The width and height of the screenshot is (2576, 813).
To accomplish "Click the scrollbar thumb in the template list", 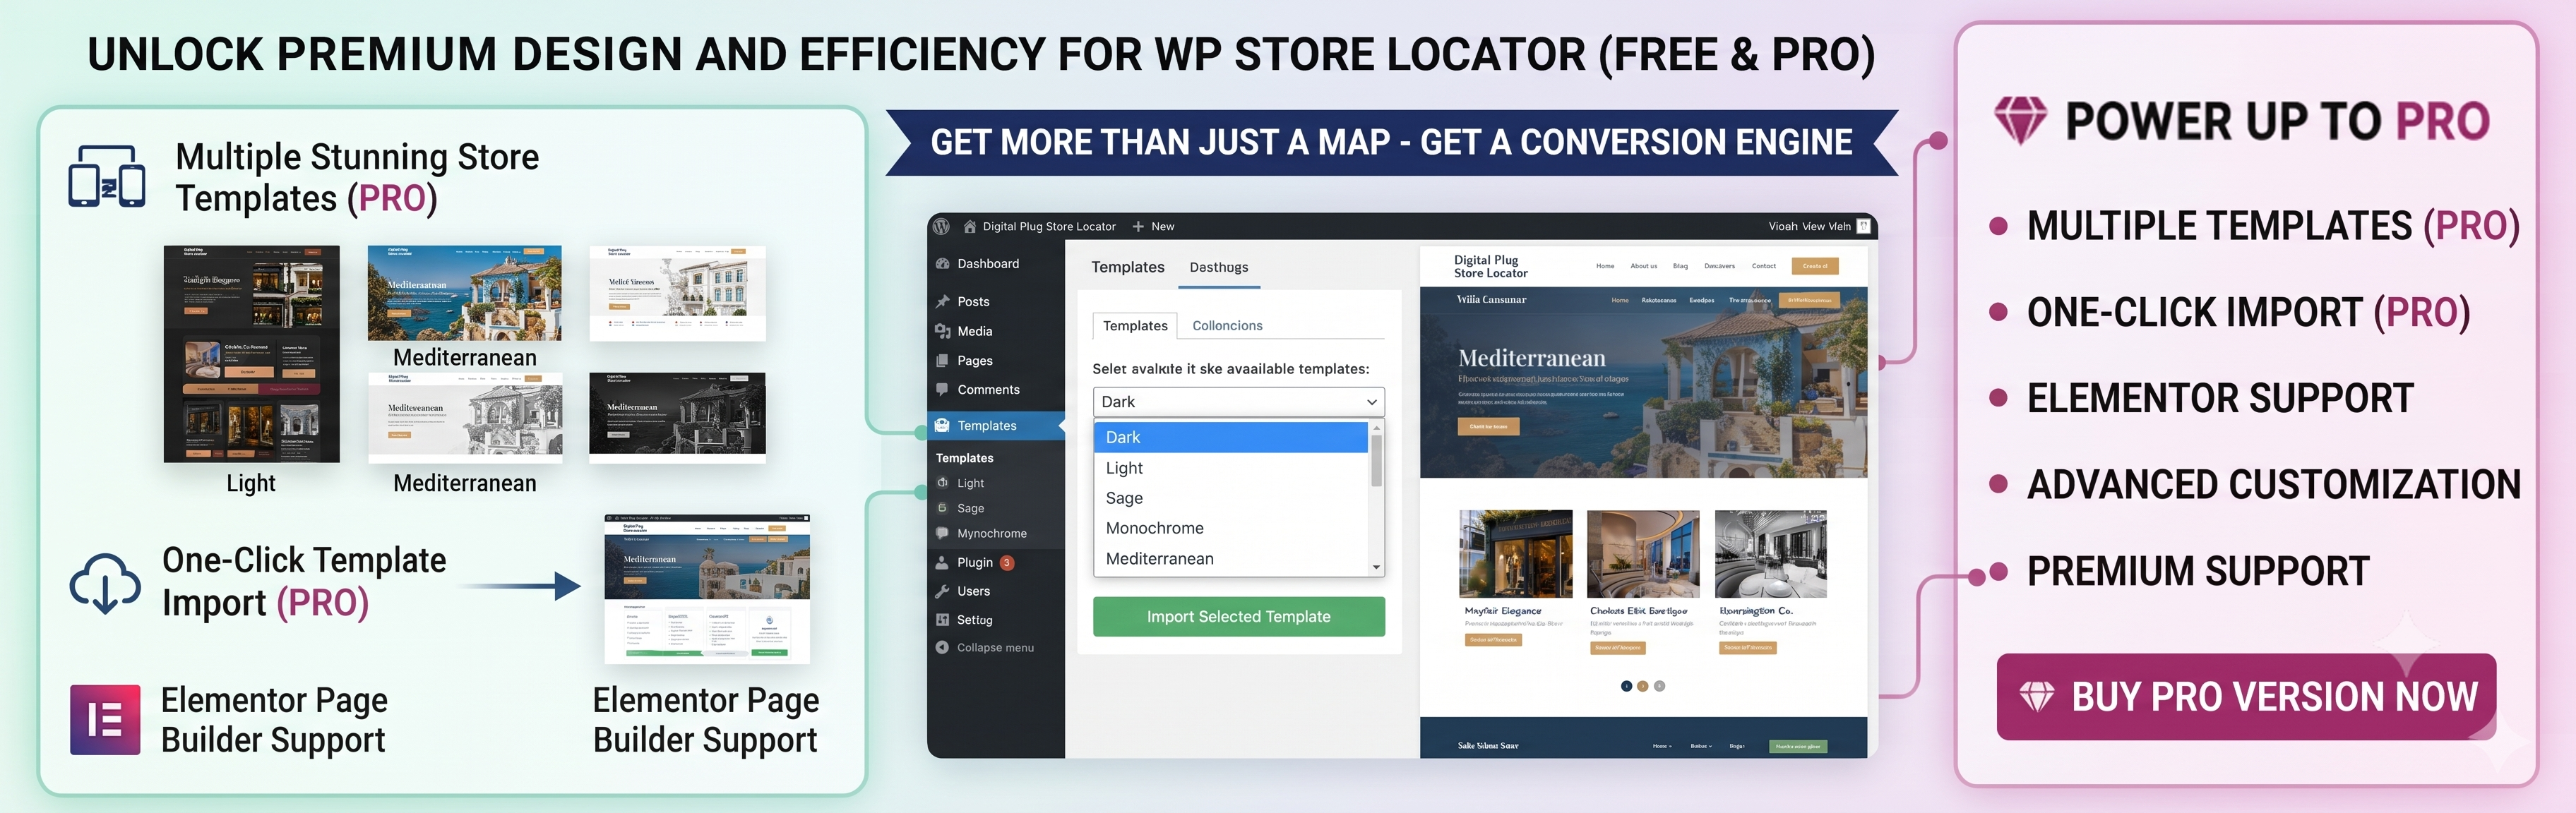I will click(1377, 461).
